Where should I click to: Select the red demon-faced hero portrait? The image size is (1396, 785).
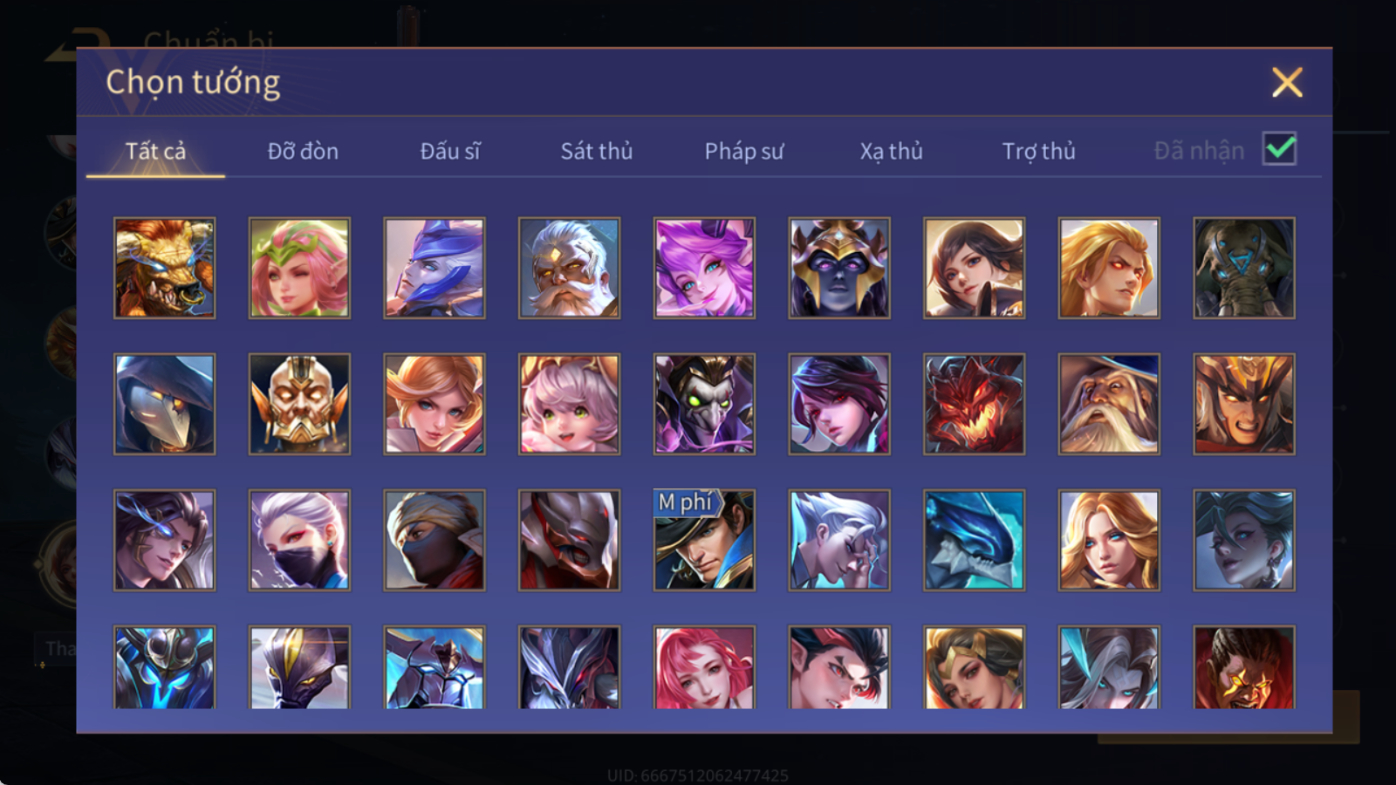coord(974,404)
